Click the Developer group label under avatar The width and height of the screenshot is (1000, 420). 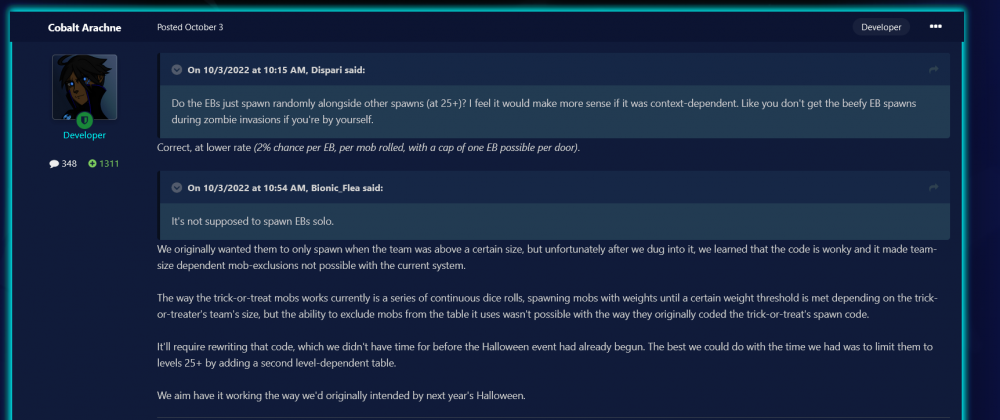pos(84,135)
